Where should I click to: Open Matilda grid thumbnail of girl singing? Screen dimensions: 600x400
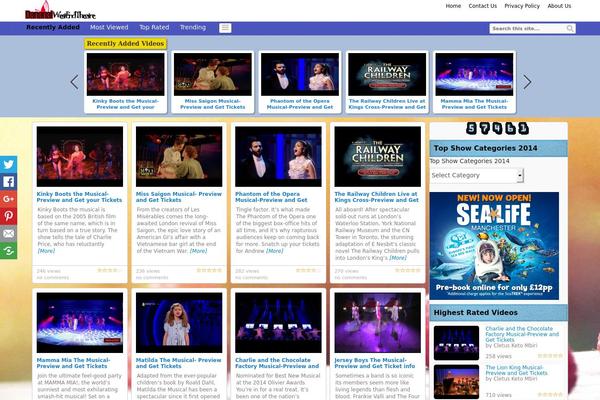(179, 323)
